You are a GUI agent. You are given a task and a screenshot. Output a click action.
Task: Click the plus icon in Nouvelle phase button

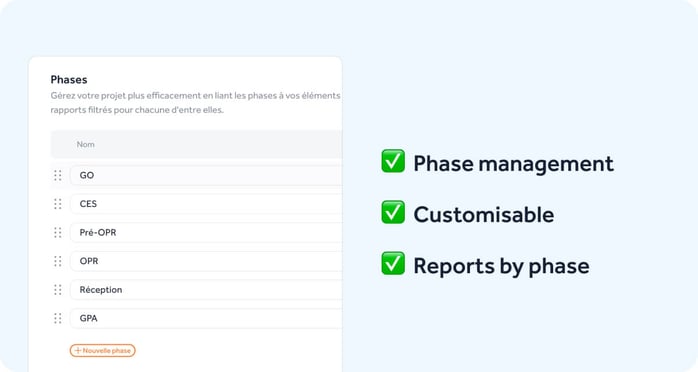(x=78, y=351)
